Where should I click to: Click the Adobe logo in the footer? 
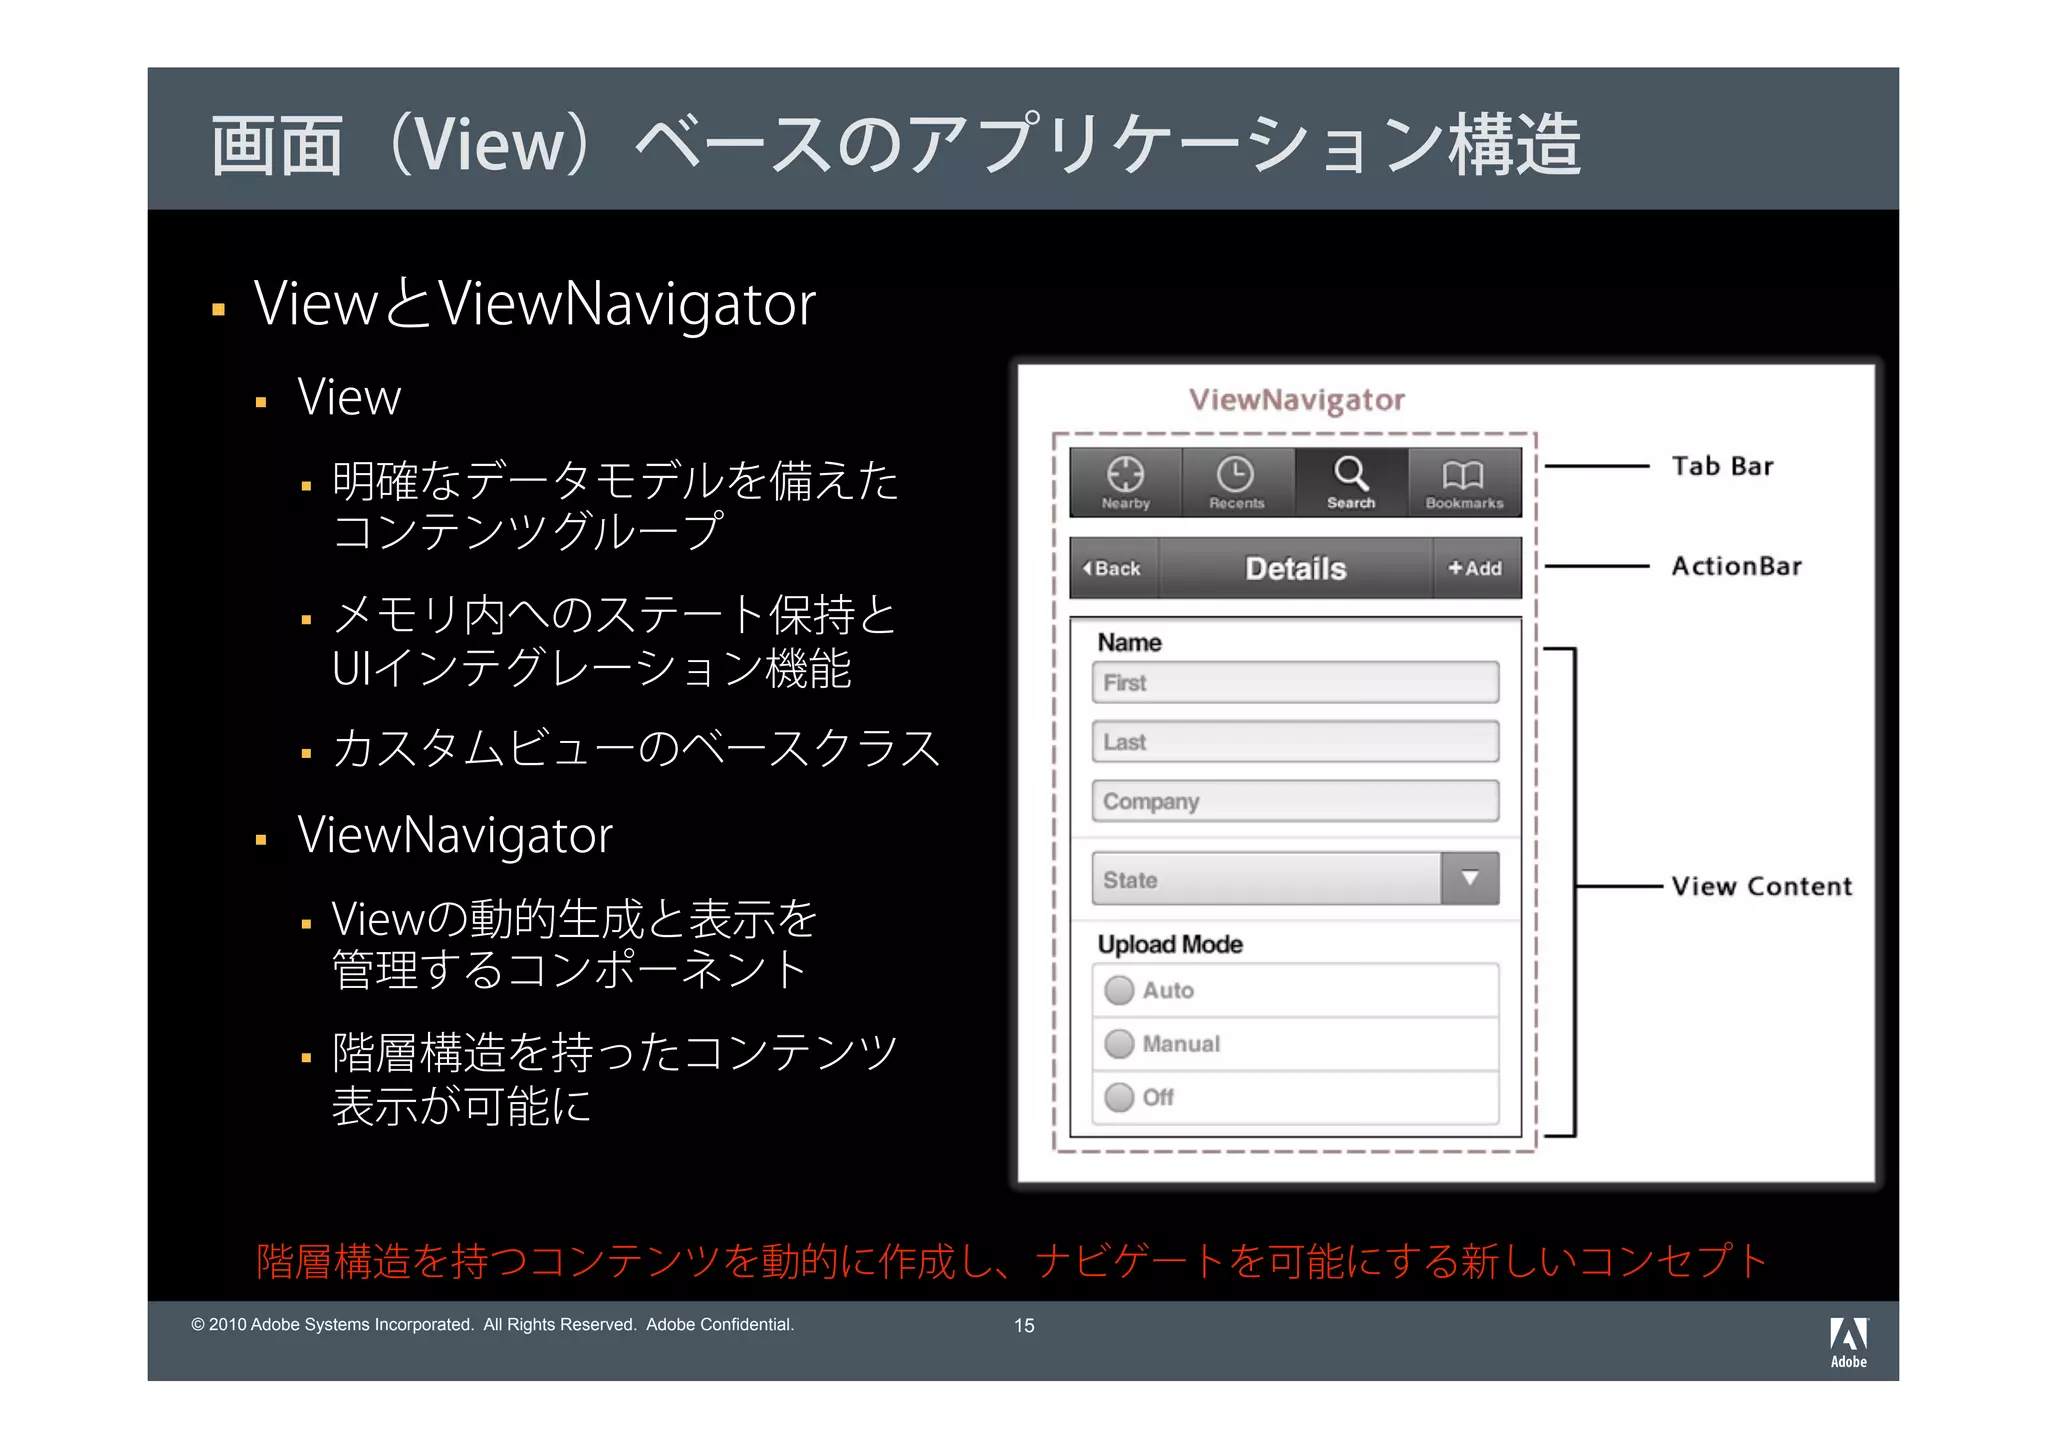click(1848, 1342)
